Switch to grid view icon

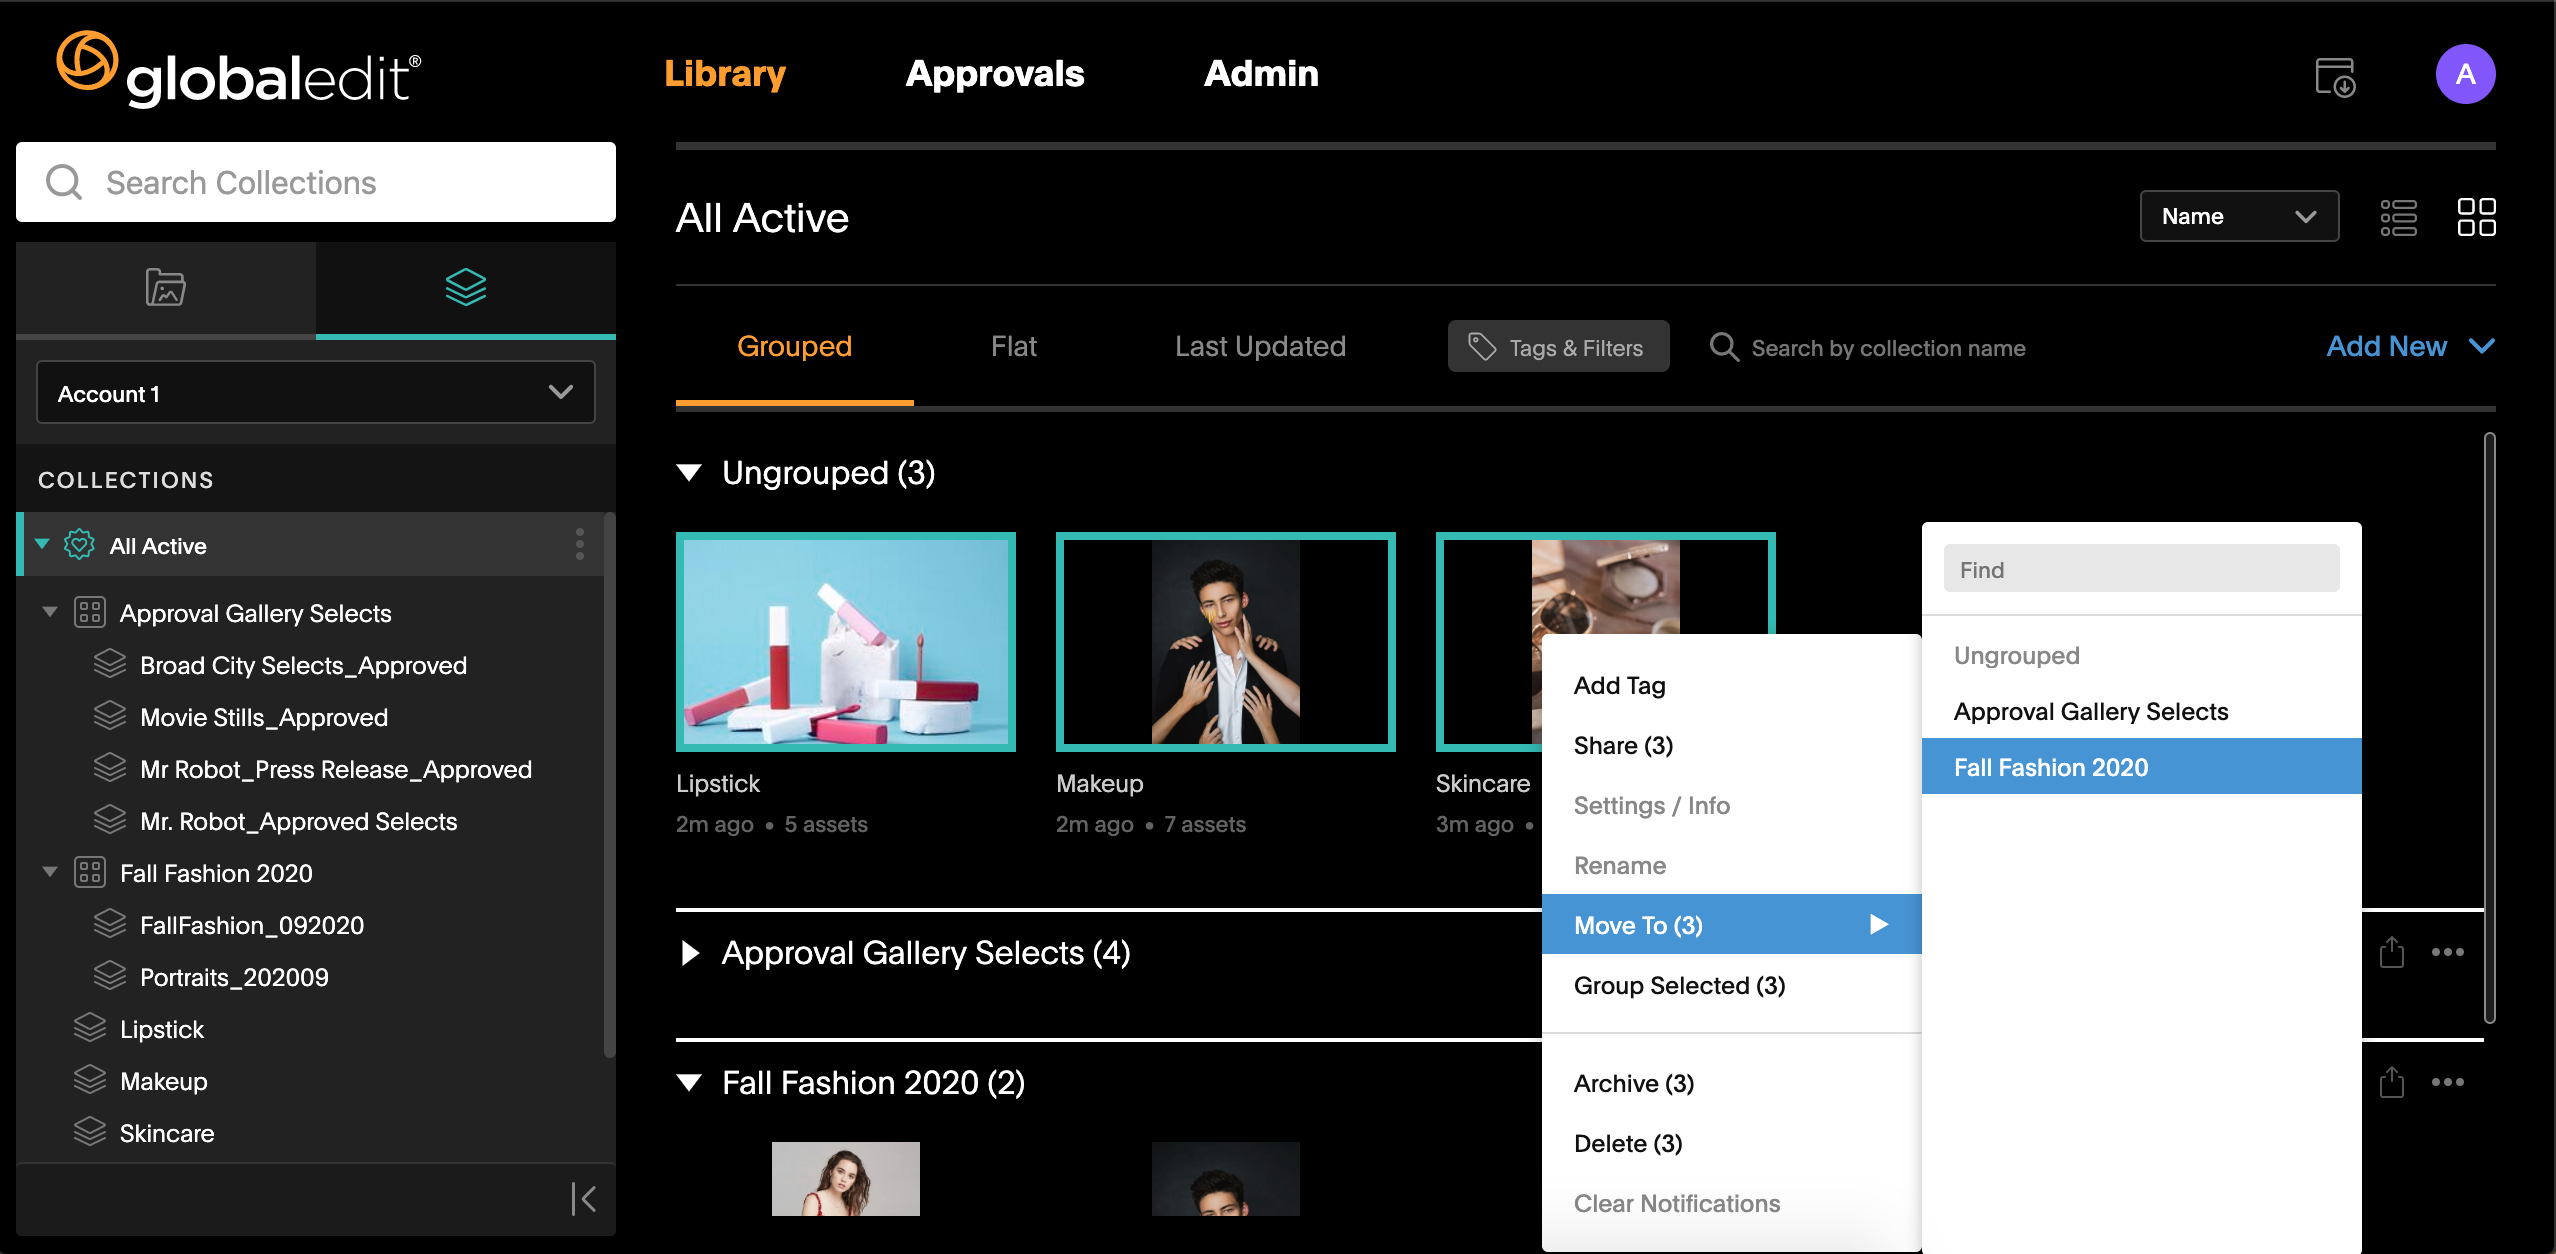coord(2476,217)
